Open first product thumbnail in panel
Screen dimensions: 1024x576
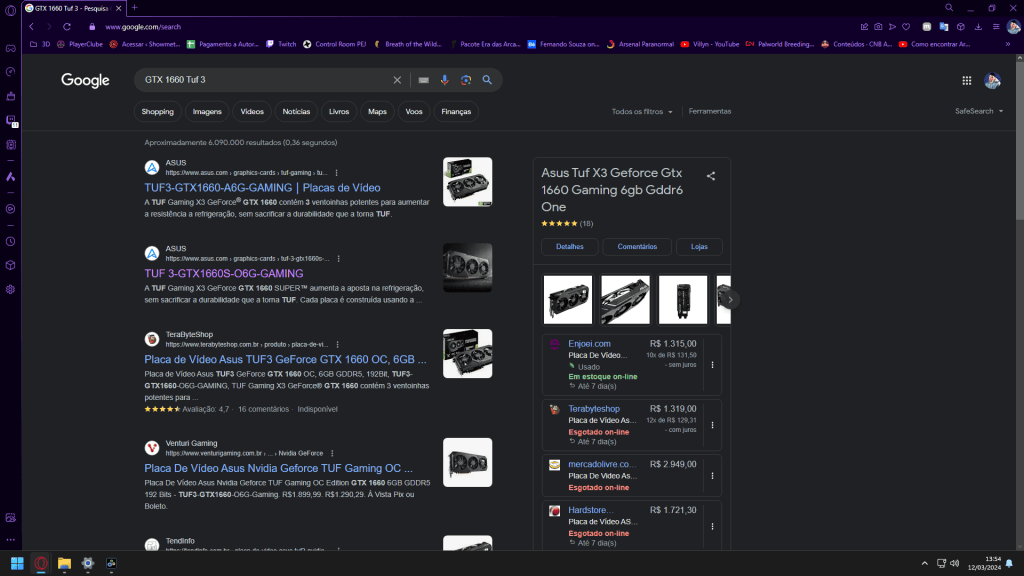coord(568,300)
